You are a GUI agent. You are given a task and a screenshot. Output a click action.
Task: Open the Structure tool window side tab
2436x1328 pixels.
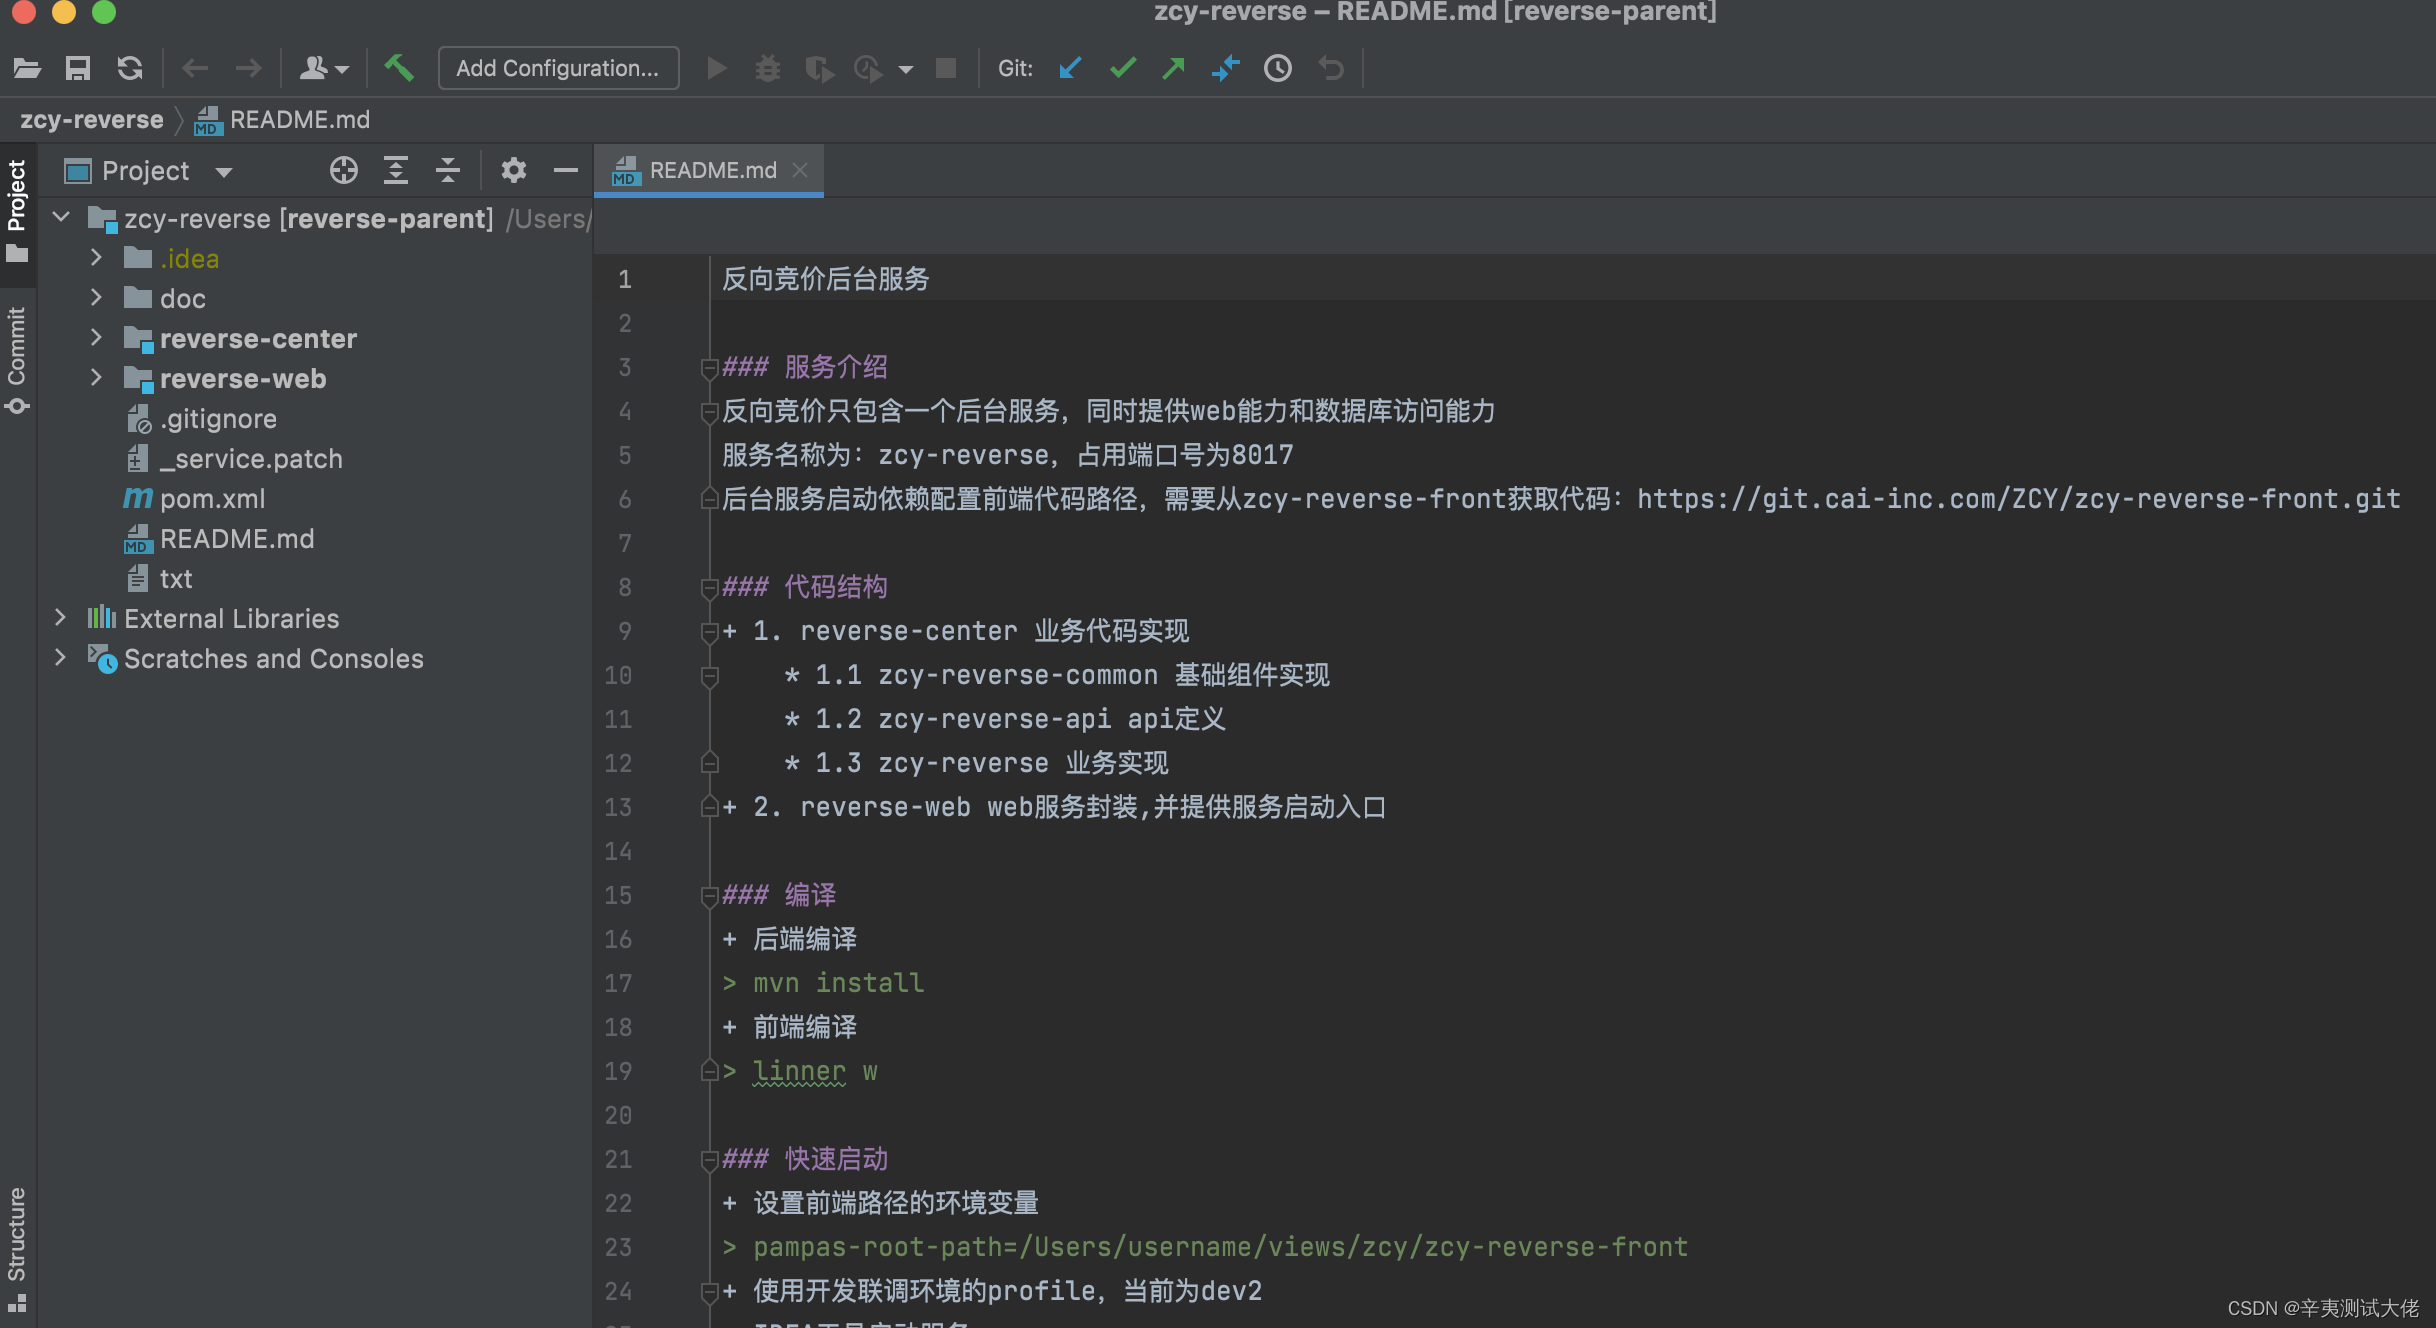[17, 1250]
